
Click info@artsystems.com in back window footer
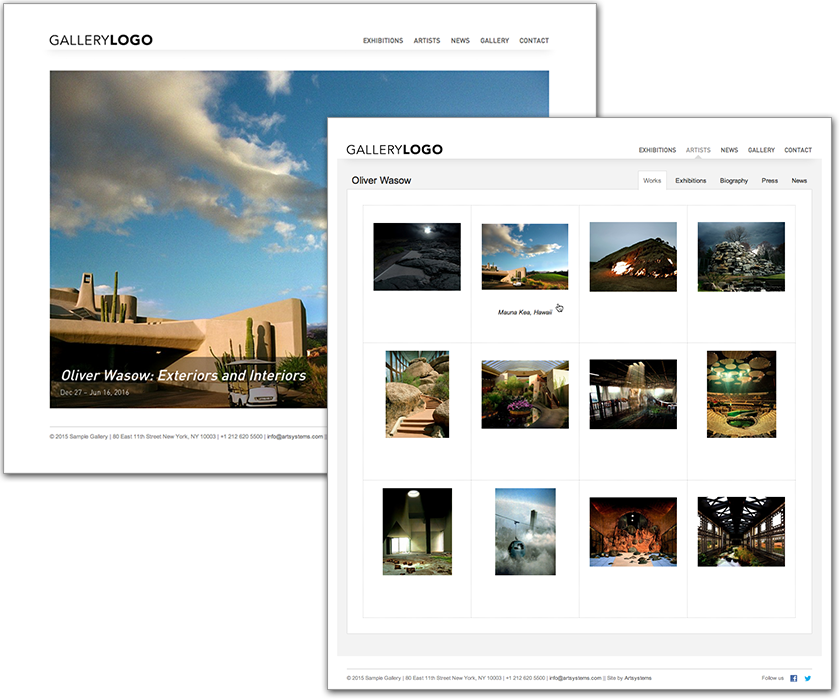pos(295,436)
